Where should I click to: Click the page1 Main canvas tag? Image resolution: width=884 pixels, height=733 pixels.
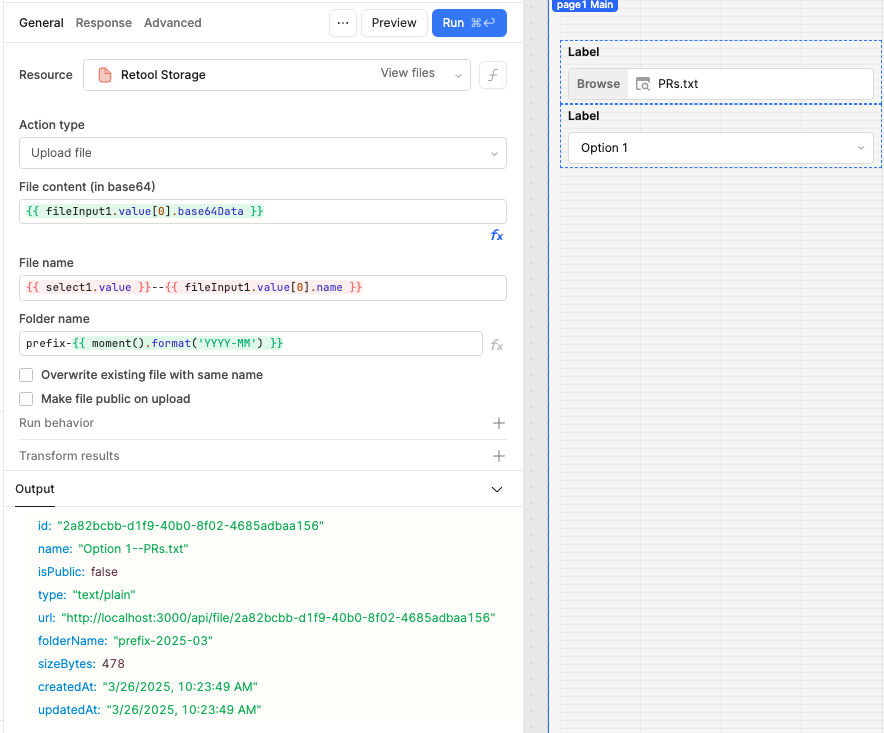585,5
